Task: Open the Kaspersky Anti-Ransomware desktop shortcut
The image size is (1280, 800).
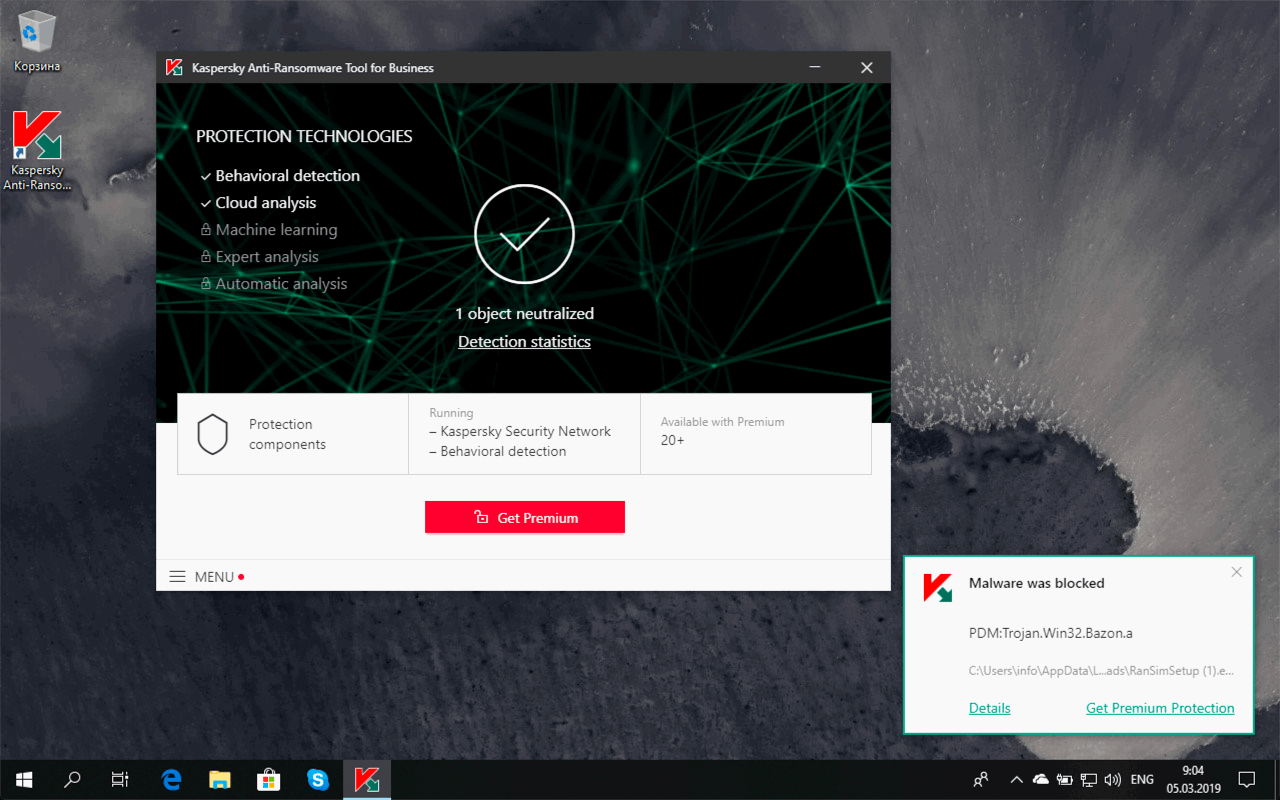Action: click(37, 138)
